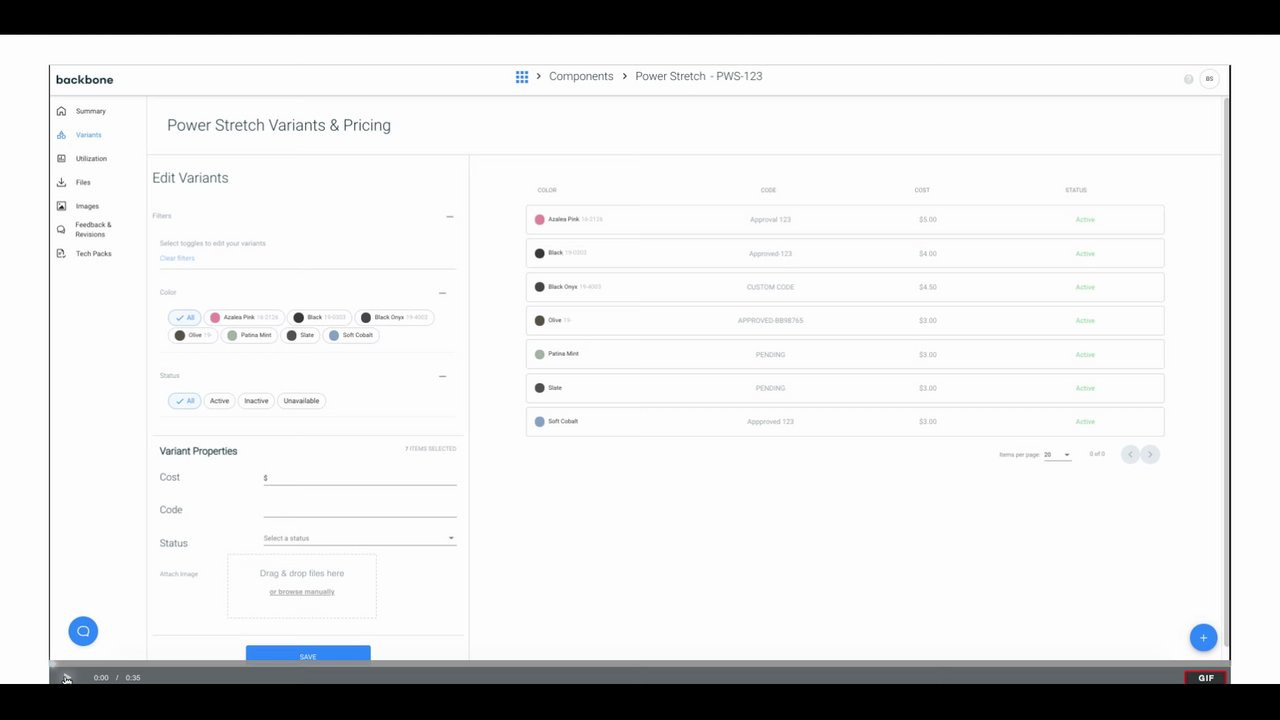Click the Code input field
The image size is (1280, 720).
coord(359,510)
